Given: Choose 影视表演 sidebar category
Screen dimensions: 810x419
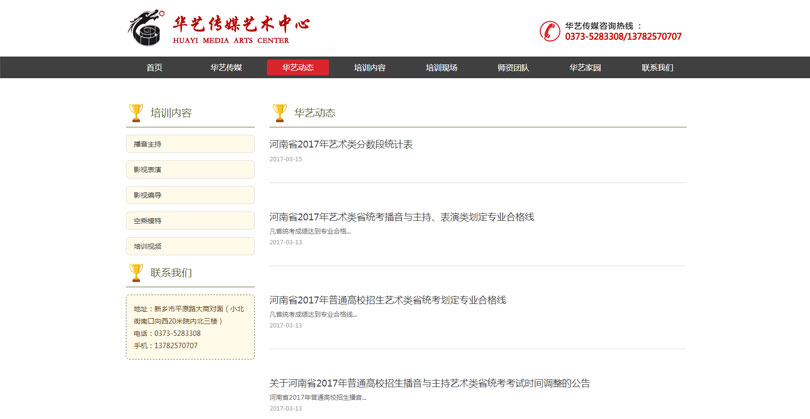Looking at the screenshot, I should 190,170.
